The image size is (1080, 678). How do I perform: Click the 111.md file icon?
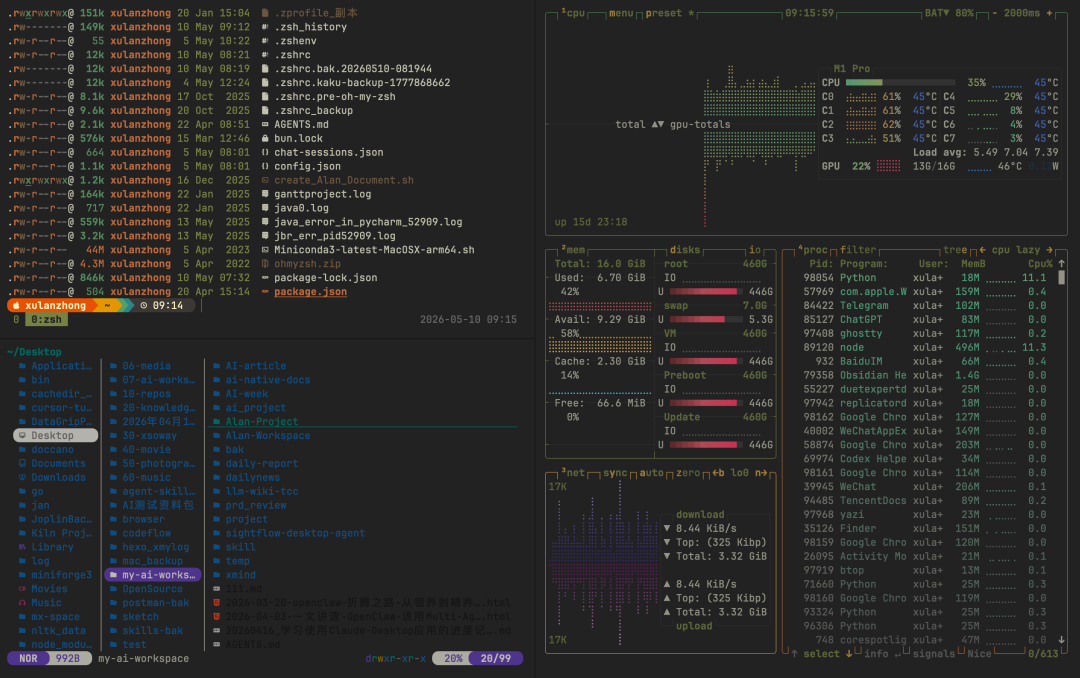tap(217, 588)
